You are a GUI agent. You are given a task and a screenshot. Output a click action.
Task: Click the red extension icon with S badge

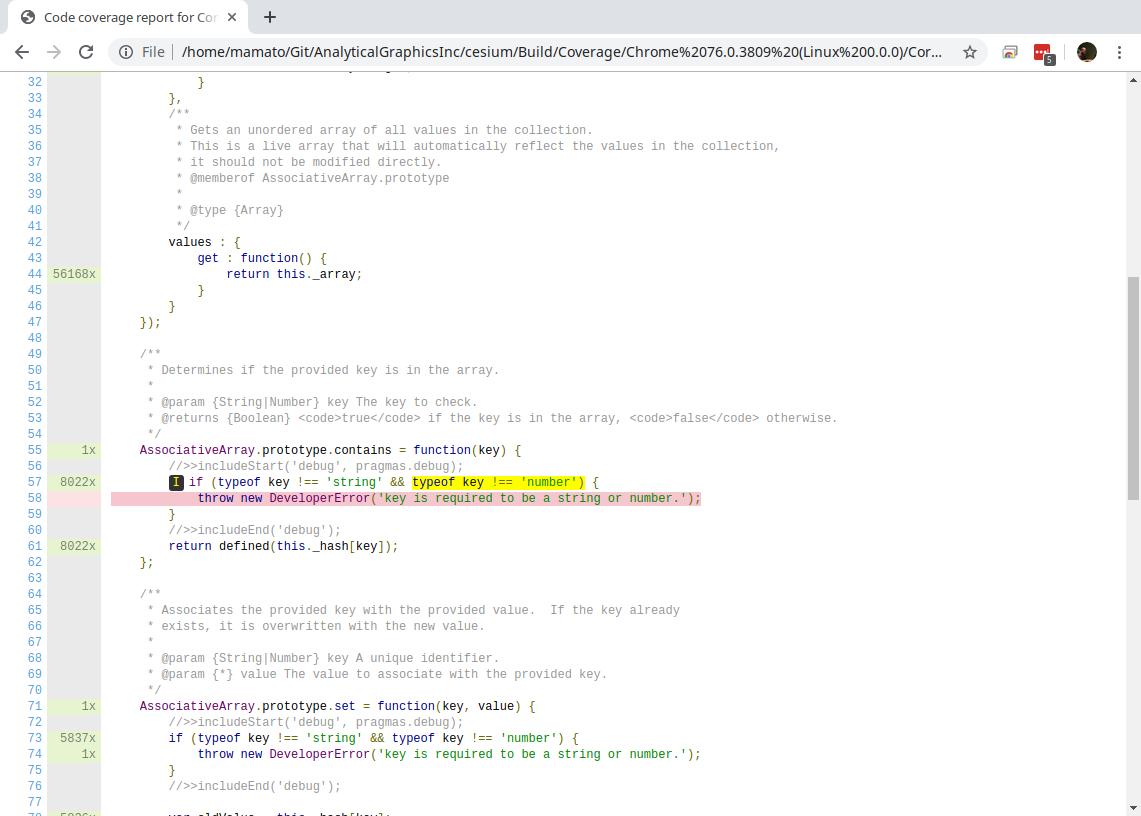1043,52
